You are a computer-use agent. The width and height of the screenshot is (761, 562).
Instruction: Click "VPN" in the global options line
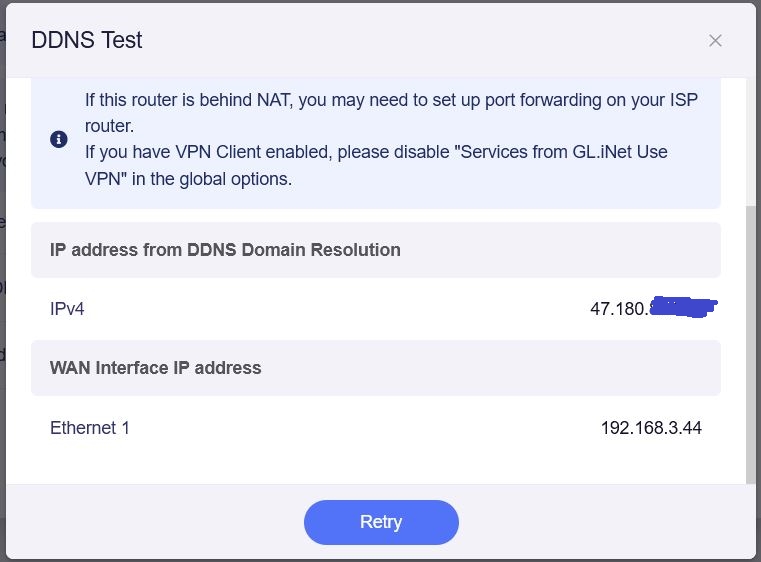point(104,180)
